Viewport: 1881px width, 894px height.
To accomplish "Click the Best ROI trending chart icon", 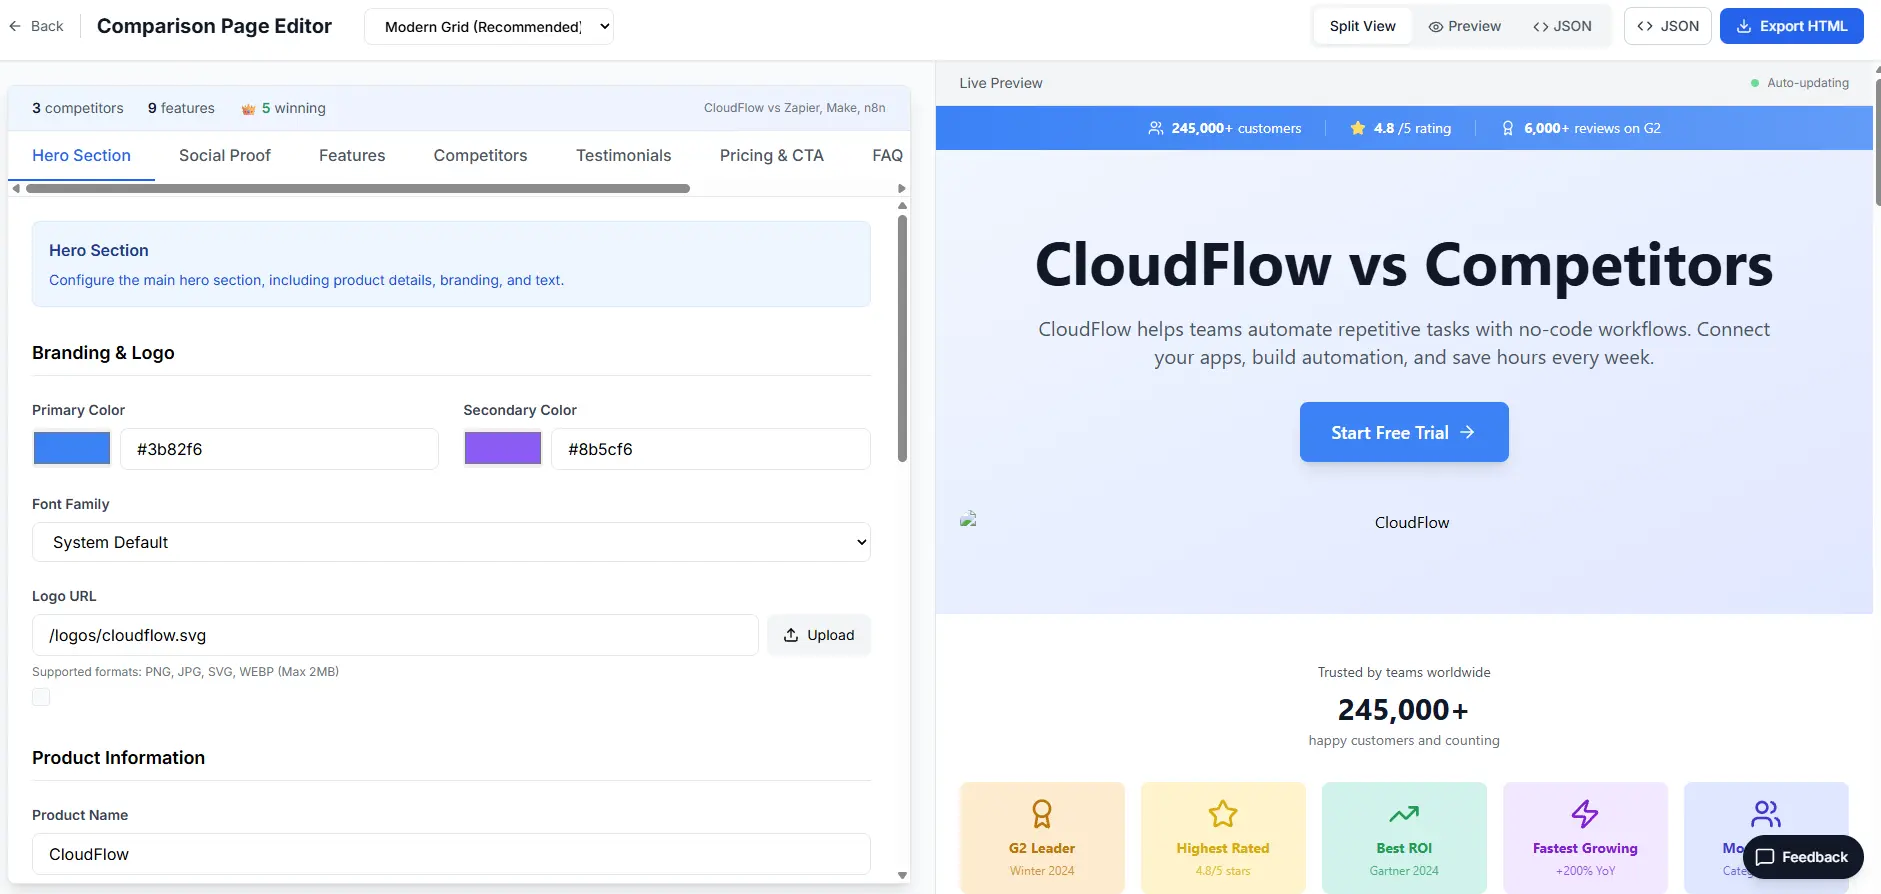I will 1404,814.
